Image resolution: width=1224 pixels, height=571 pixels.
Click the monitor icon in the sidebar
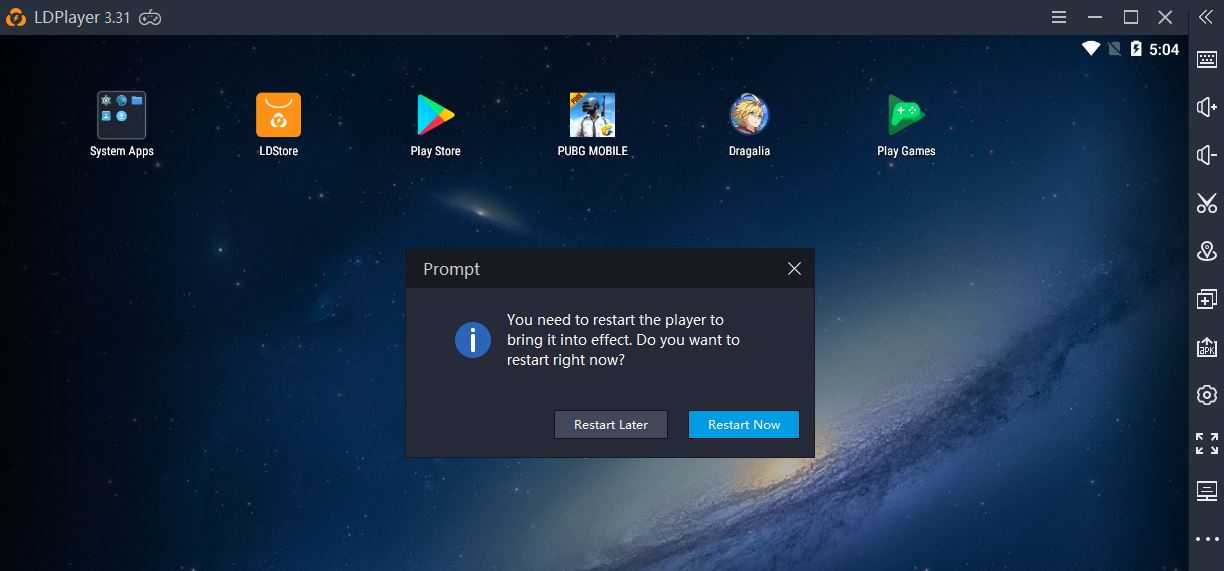[1206, 491]
